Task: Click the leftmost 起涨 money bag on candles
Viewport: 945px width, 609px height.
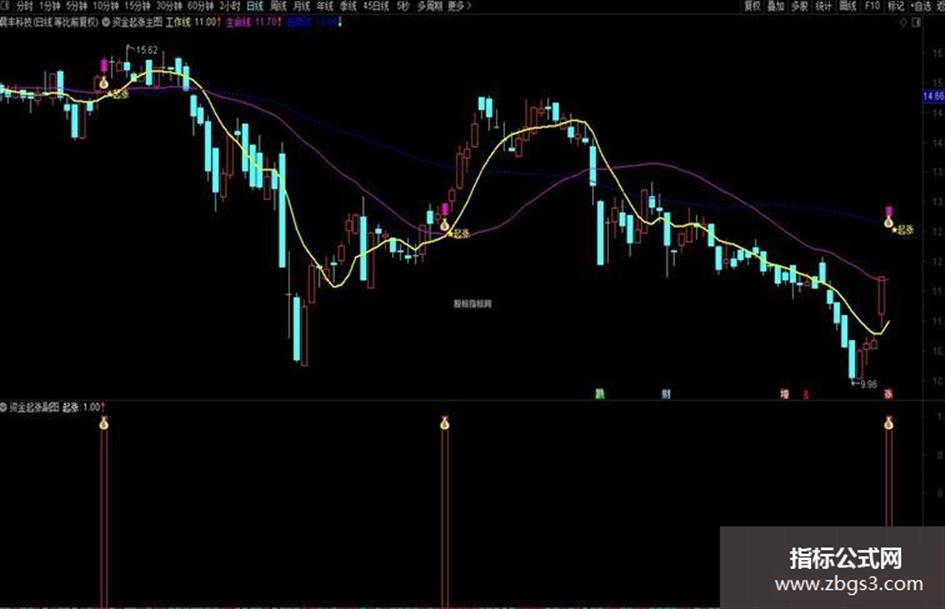Action: coord(104,81)
